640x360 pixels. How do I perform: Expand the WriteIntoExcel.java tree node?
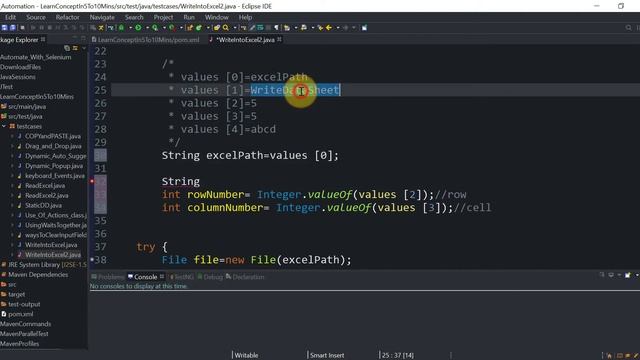pos(12,245)
